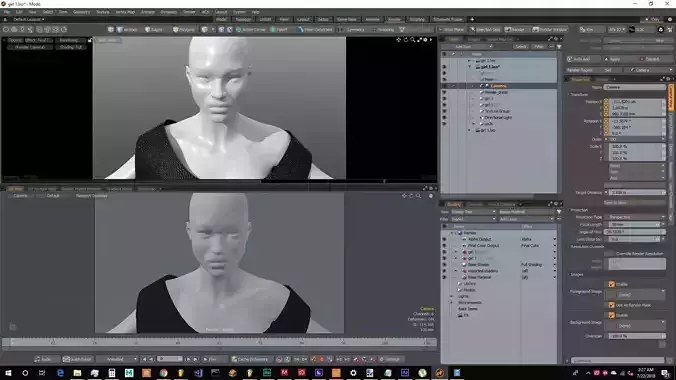The height and width of the screenshot is (380, 676).
Task: Click the Overscan value slider
Action: pos(636,336)
